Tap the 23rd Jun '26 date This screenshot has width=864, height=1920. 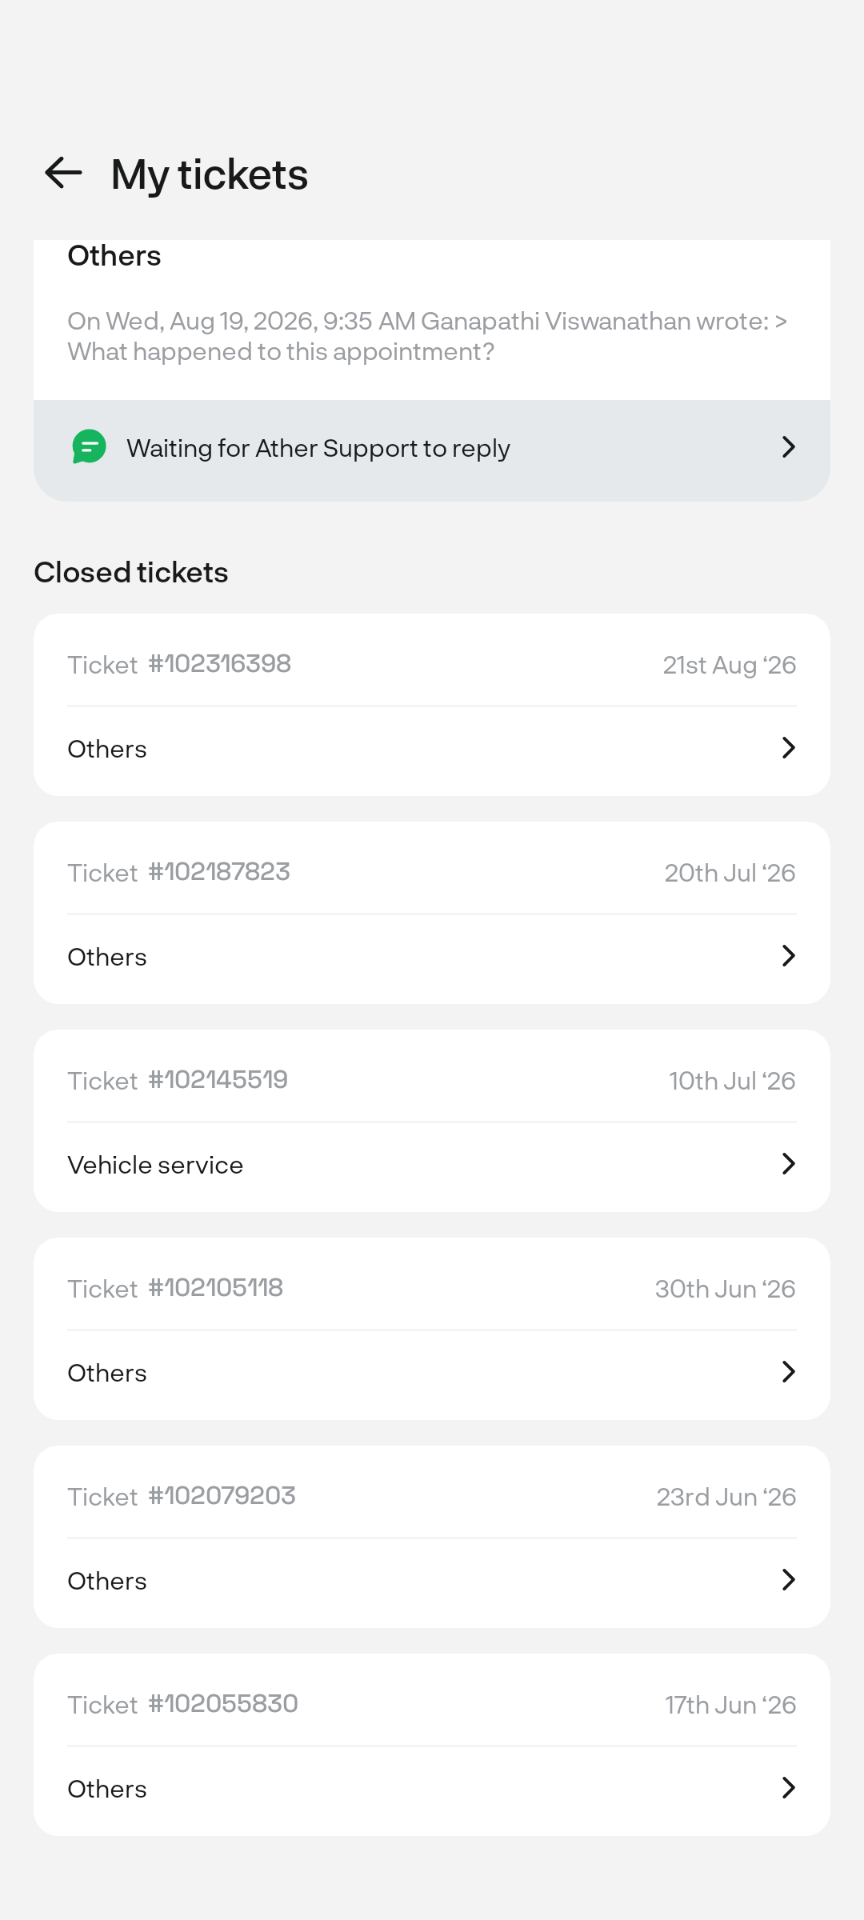(726, 1497)
